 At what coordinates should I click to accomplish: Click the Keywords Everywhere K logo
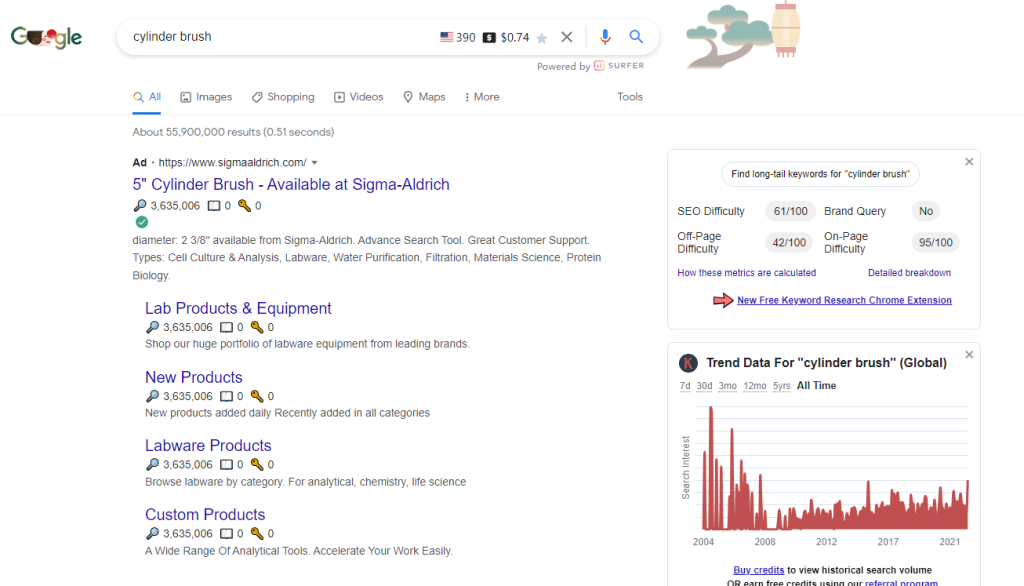pyautogui.click(x=688, y=363)
